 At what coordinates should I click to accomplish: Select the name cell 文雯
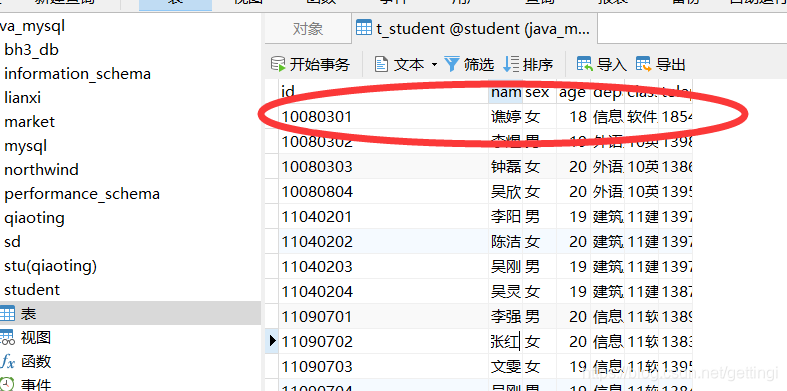click(505, 366)
